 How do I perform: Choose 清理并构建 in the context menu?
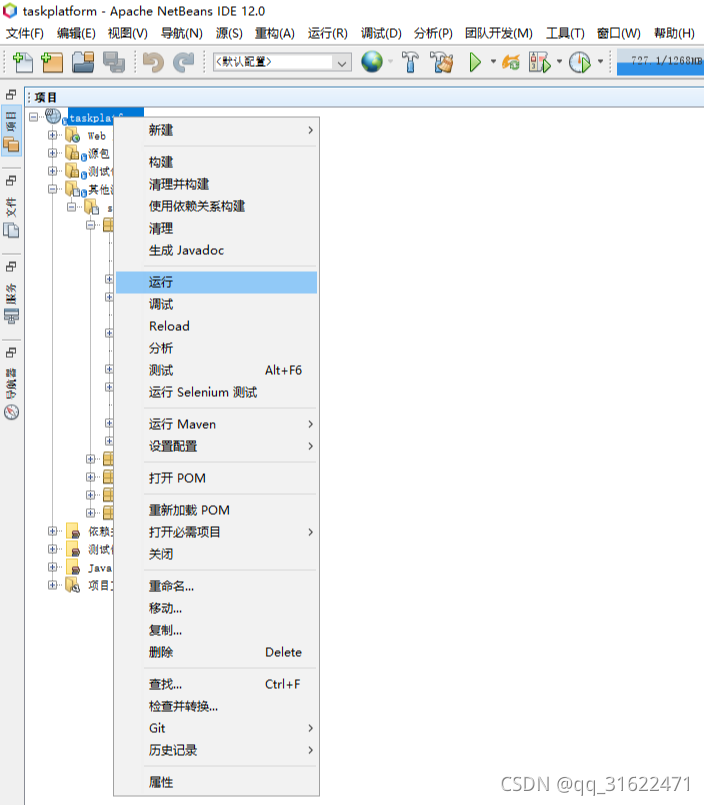216,184
